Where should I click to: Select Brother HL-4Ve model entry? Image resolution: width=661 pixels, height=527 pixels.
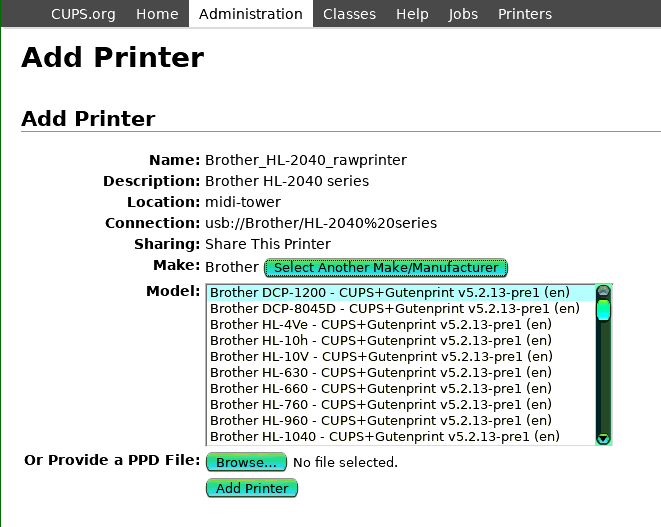click(400, 325)
